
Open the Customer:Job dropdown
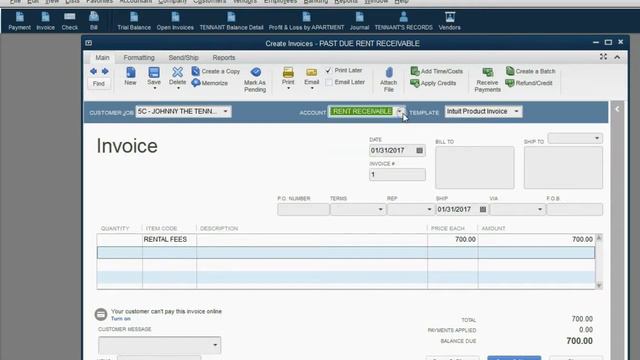225,111
